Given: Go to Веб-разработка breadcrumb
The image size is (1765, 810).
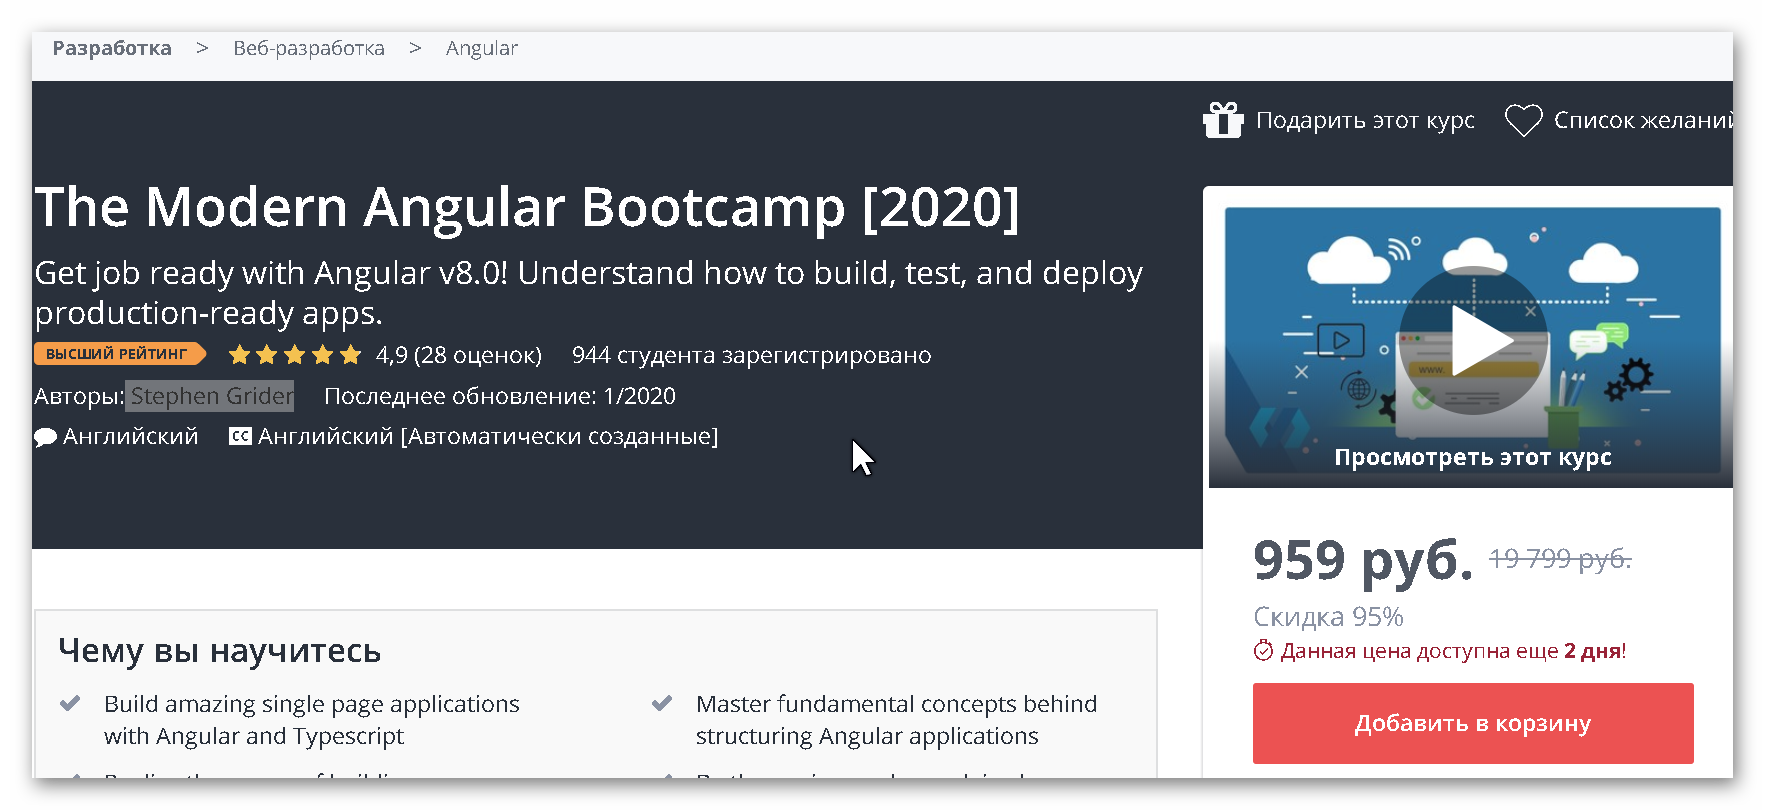Looking at the screenshot, I should pyautogui.click(x=308, y=48).
